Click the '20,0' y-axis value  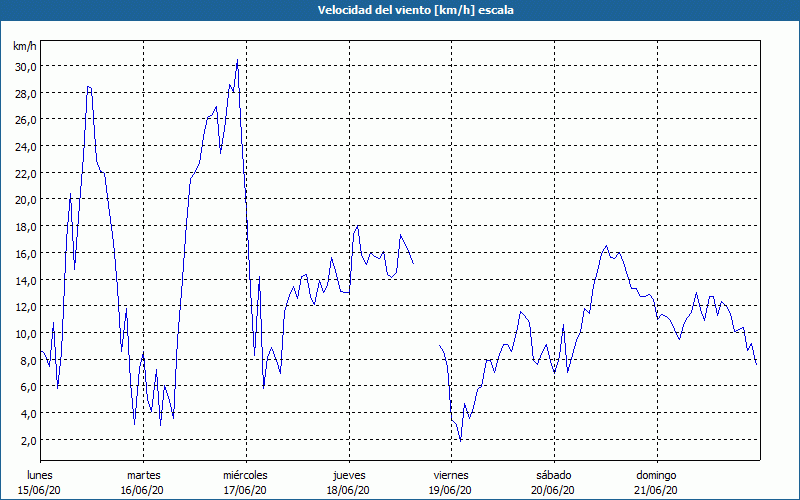25,200
